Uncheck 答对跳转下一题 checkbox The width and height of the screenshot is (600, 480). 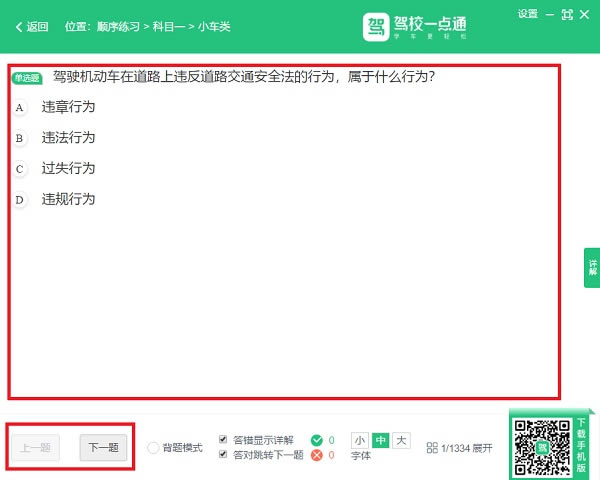223,455
